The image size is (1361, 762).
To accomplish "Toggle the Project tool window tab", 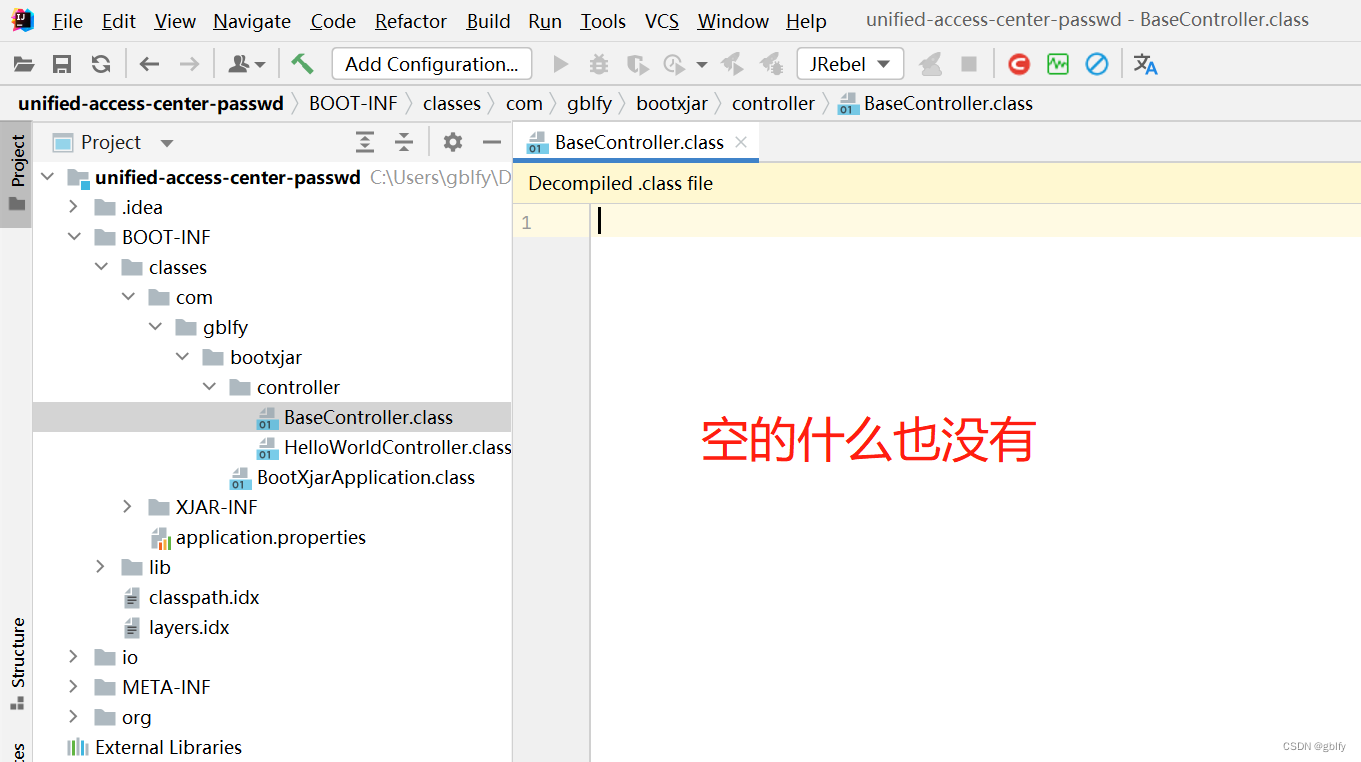I will (x=17, y=175).
